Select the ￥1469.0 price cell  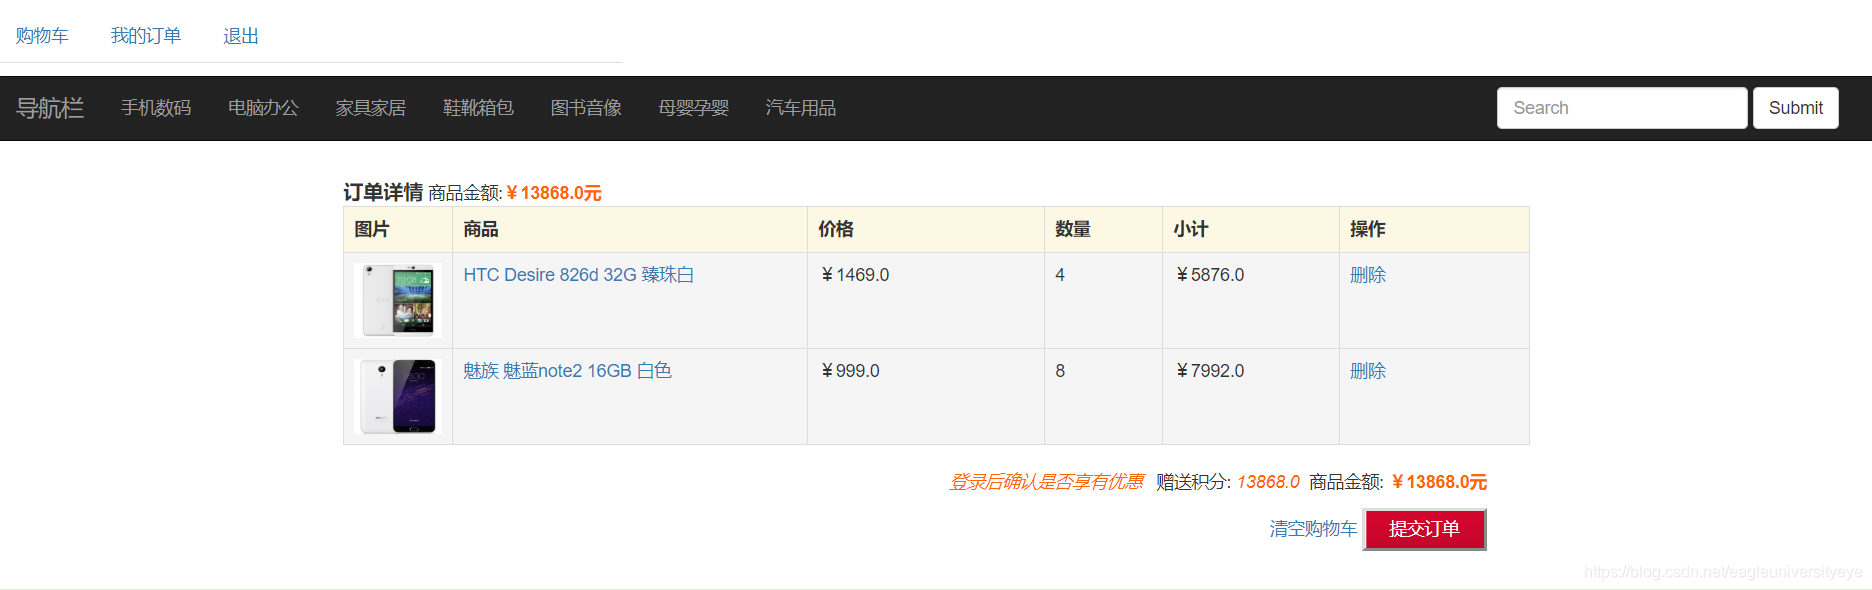coord(926,300)
